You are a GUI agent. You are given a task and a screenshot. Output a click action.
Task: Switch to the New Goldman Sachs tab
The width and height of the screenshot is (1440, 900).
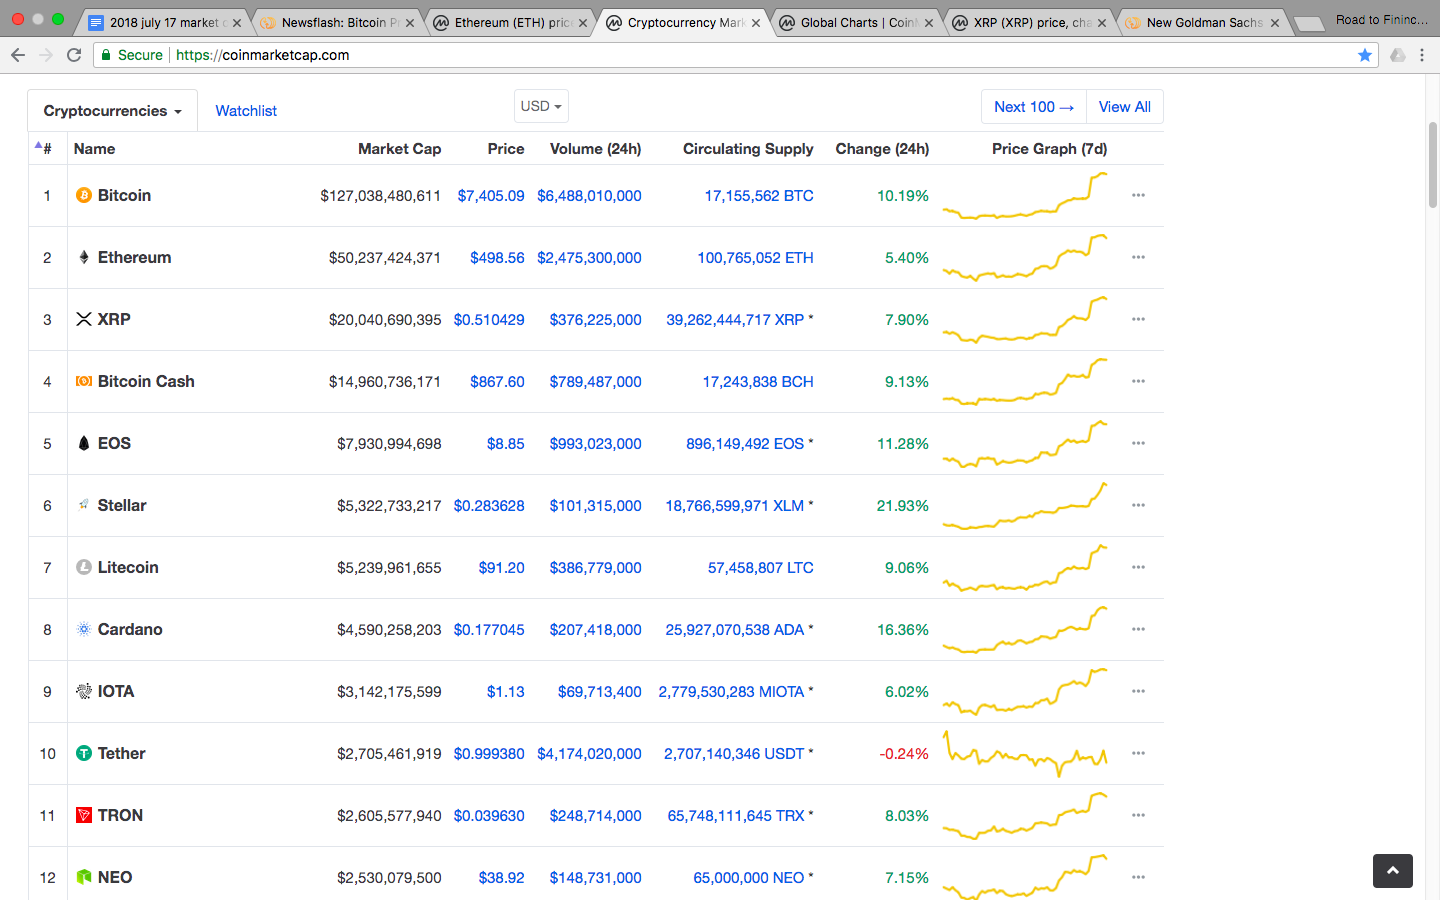(1204, 22)
